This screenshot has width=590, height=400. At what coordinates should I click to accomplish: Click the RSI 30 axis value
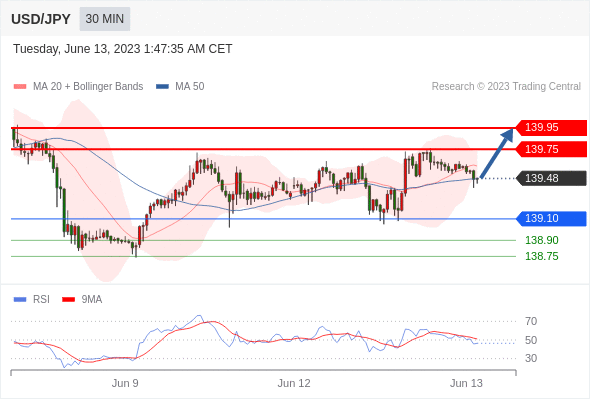(531, 358)
